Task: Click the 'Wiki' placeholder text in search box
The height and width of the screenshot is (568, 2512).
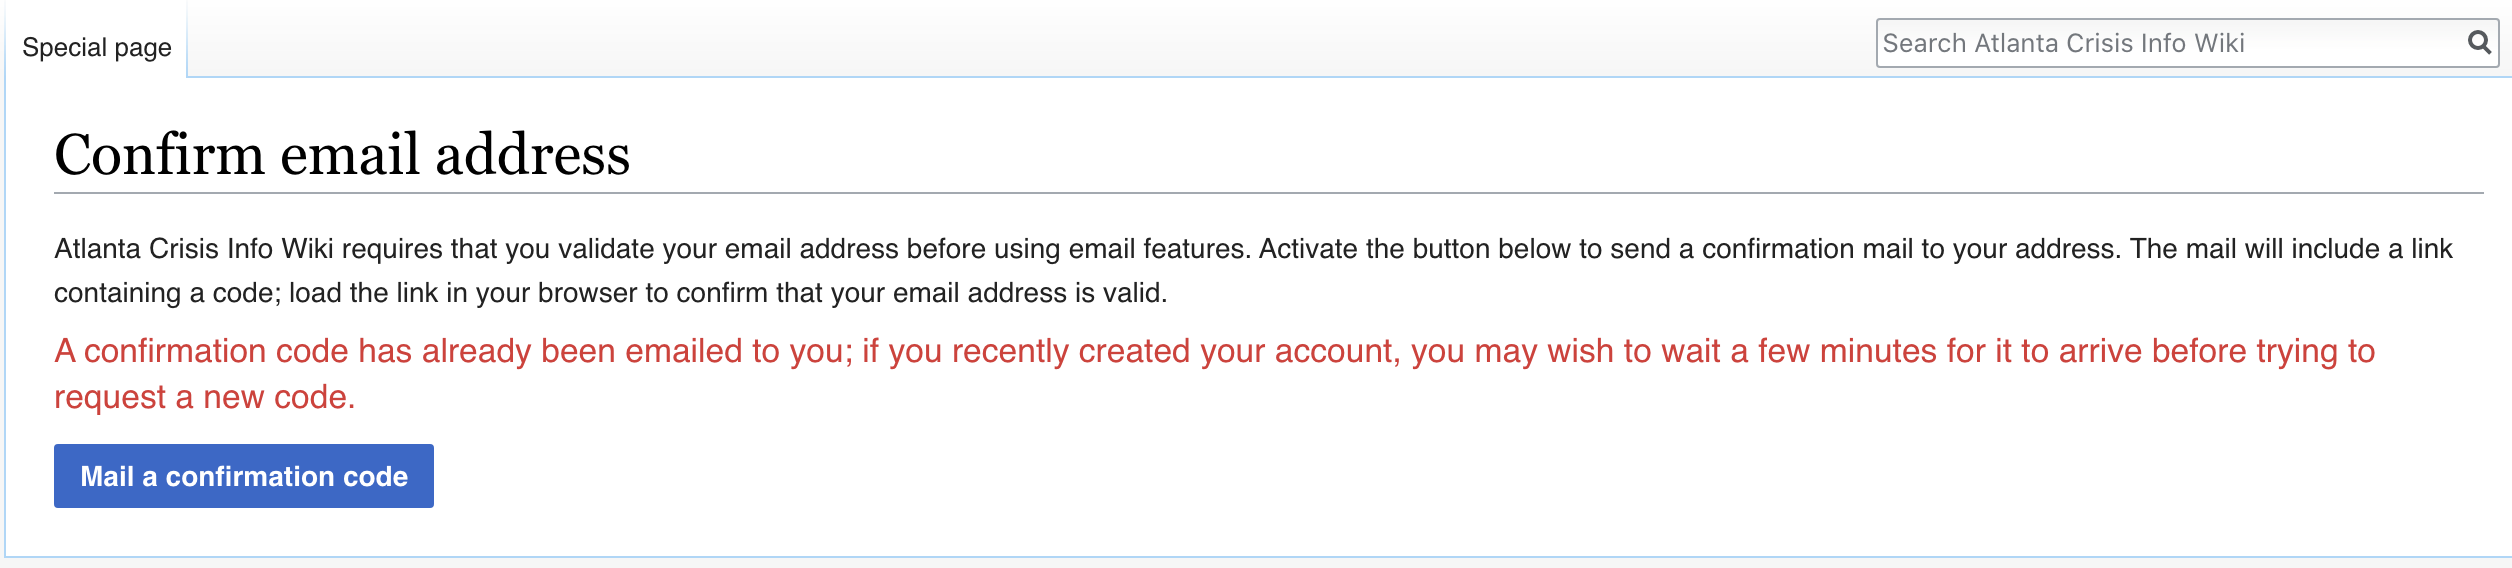Action: pos(2219,43)
